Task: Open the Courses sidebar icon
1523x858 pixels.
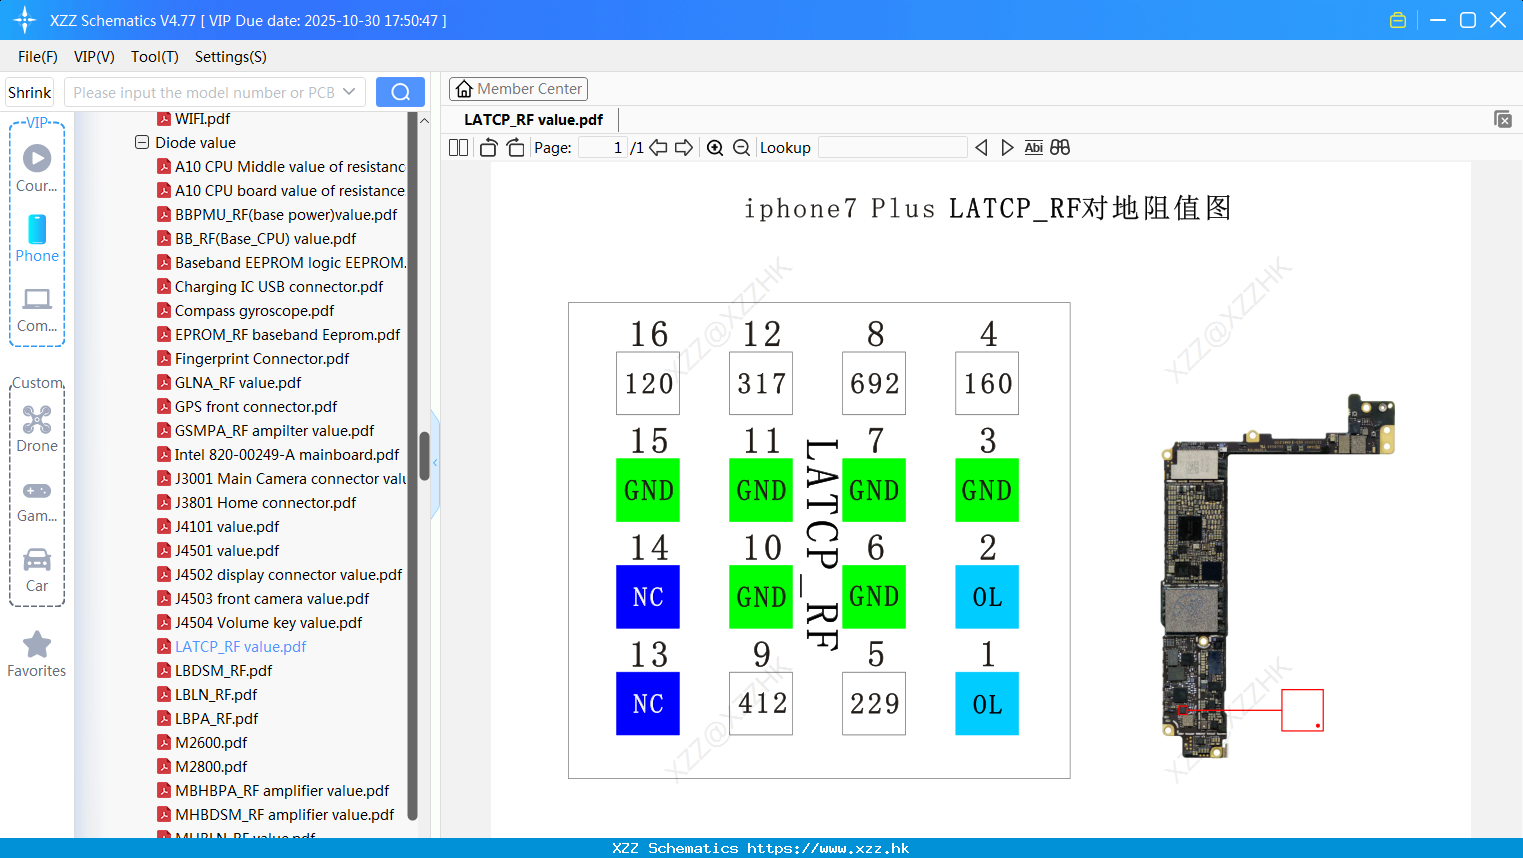Action: point(37,168)
